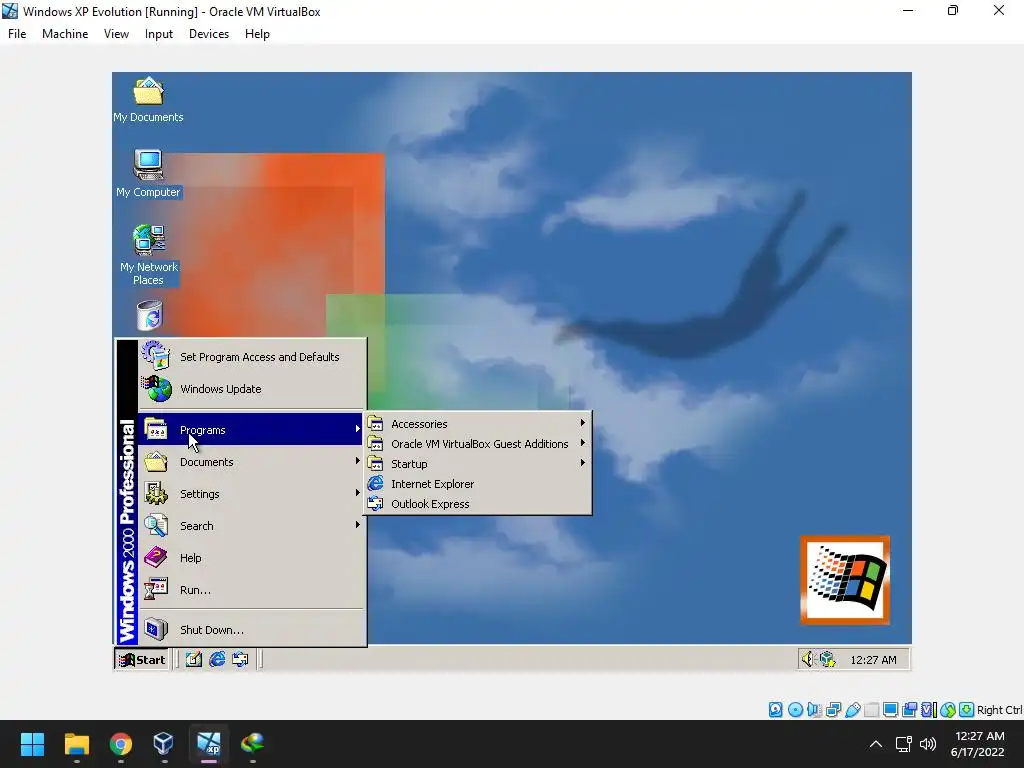1024x768 pixels.
Task: Click VirtualBox network status indicator
Action: click(x=833, y=710)
